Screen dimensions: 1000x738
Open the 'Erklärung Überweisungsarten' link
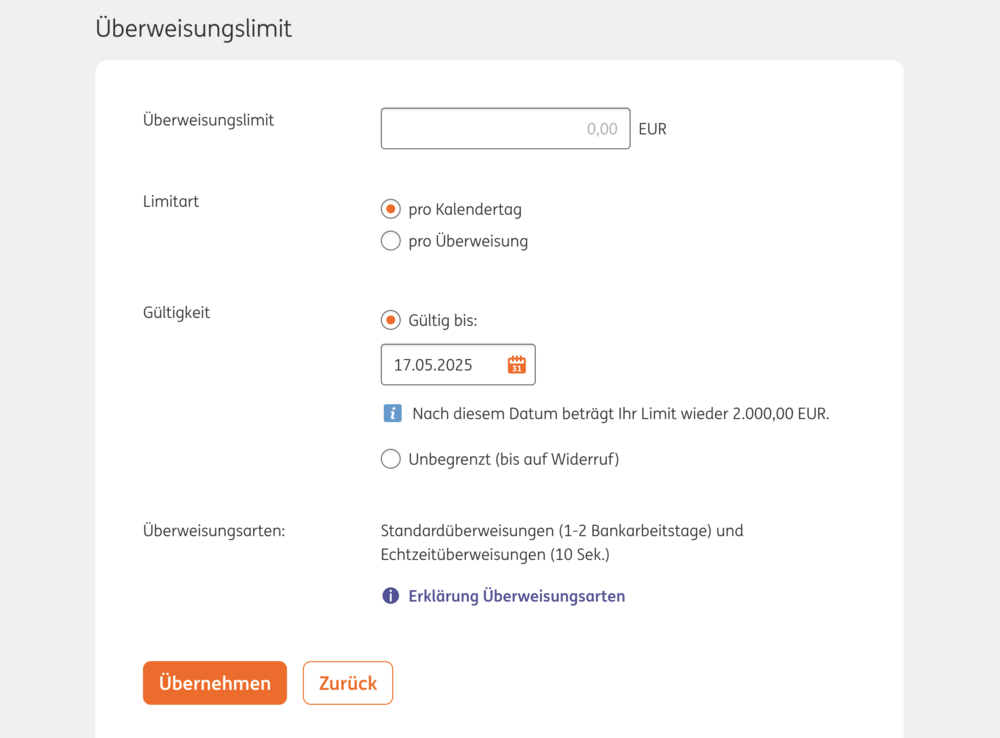tap(517, 596)
